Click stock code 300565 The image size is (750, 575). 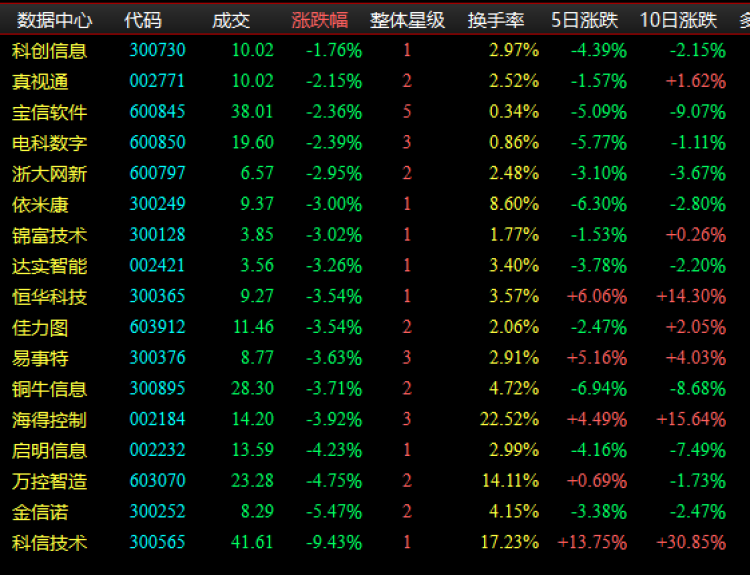(x=157, y=542)
